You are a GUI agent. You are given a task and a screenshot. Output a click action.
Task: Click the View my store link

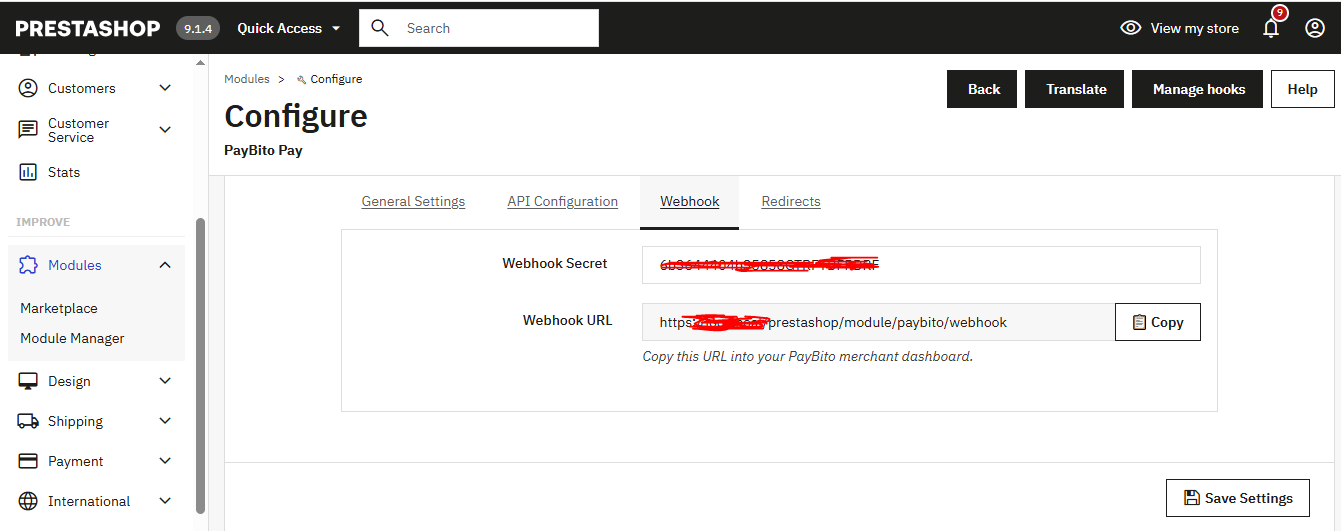tap(1194, 28)
